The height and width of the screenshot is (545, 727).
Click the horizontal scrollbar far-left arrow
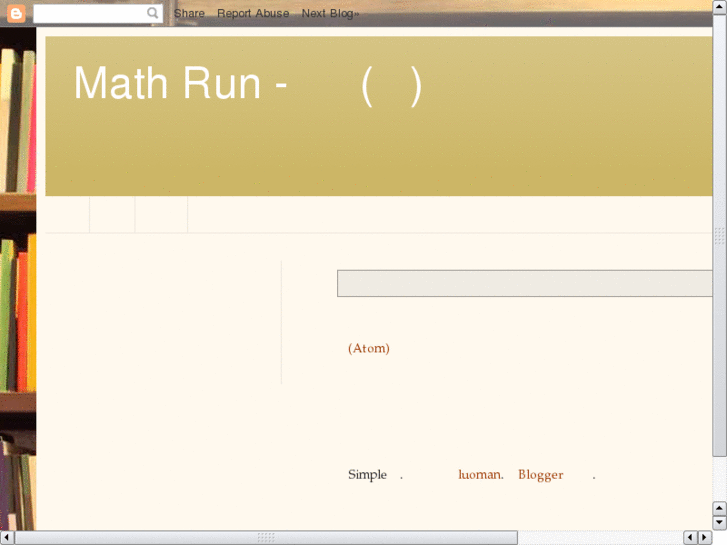coord(6,538)
